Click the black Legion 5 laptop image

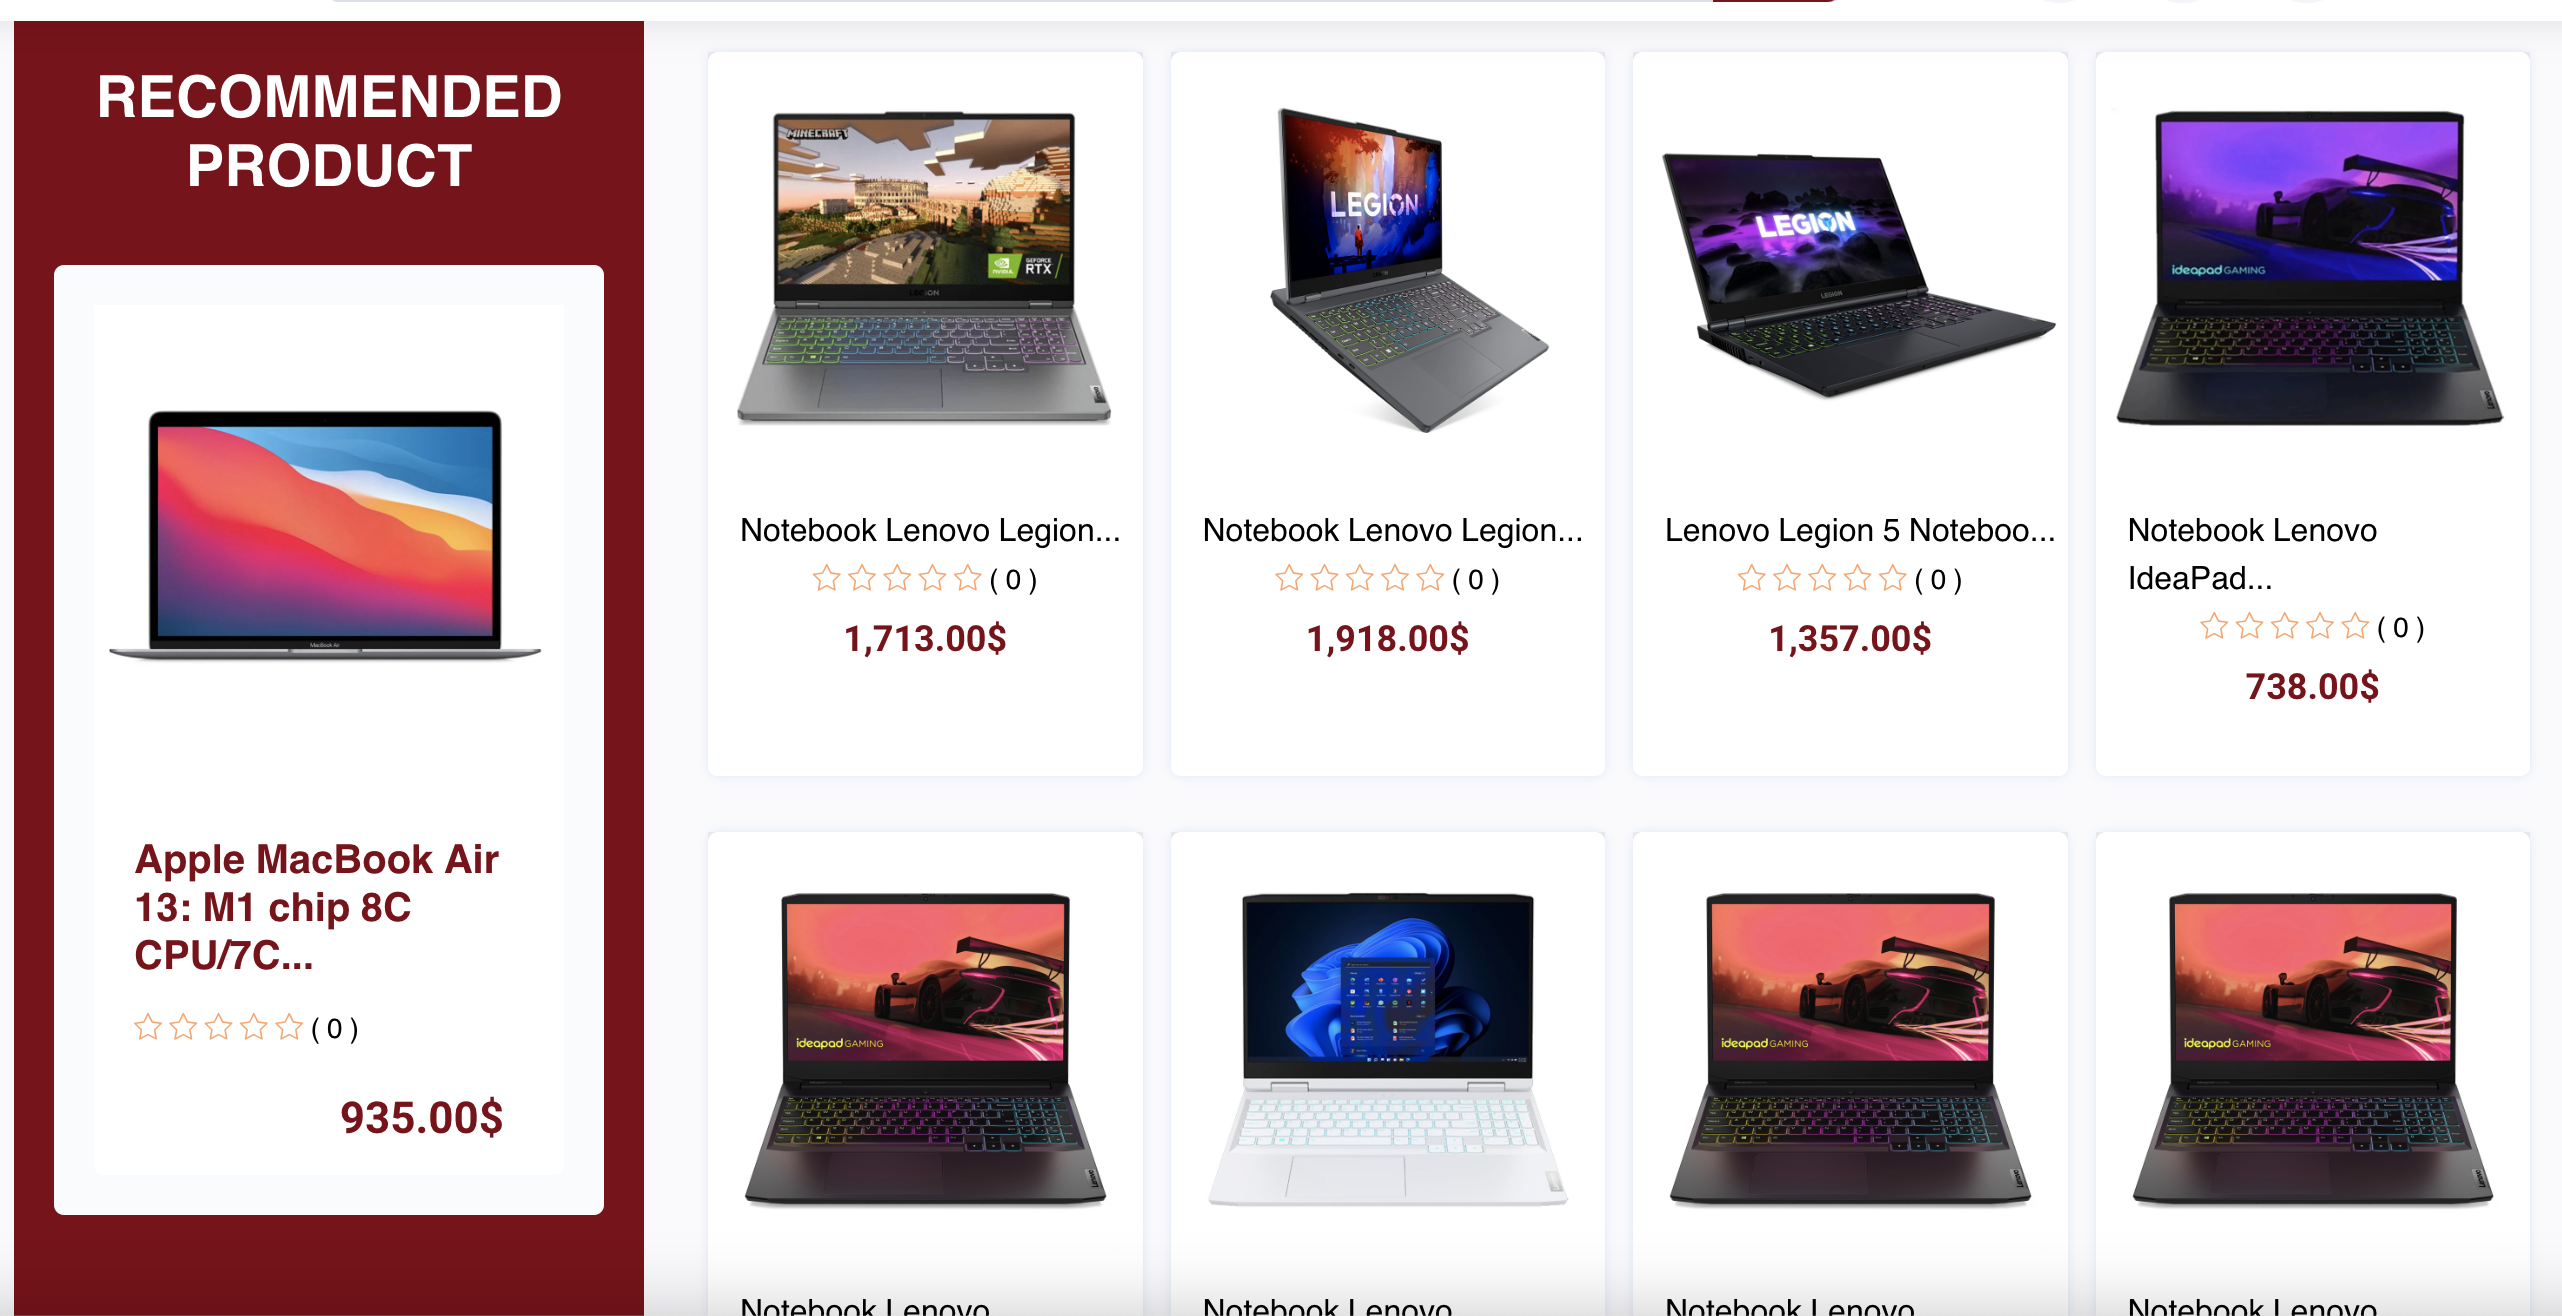(x=1858, y=275)
